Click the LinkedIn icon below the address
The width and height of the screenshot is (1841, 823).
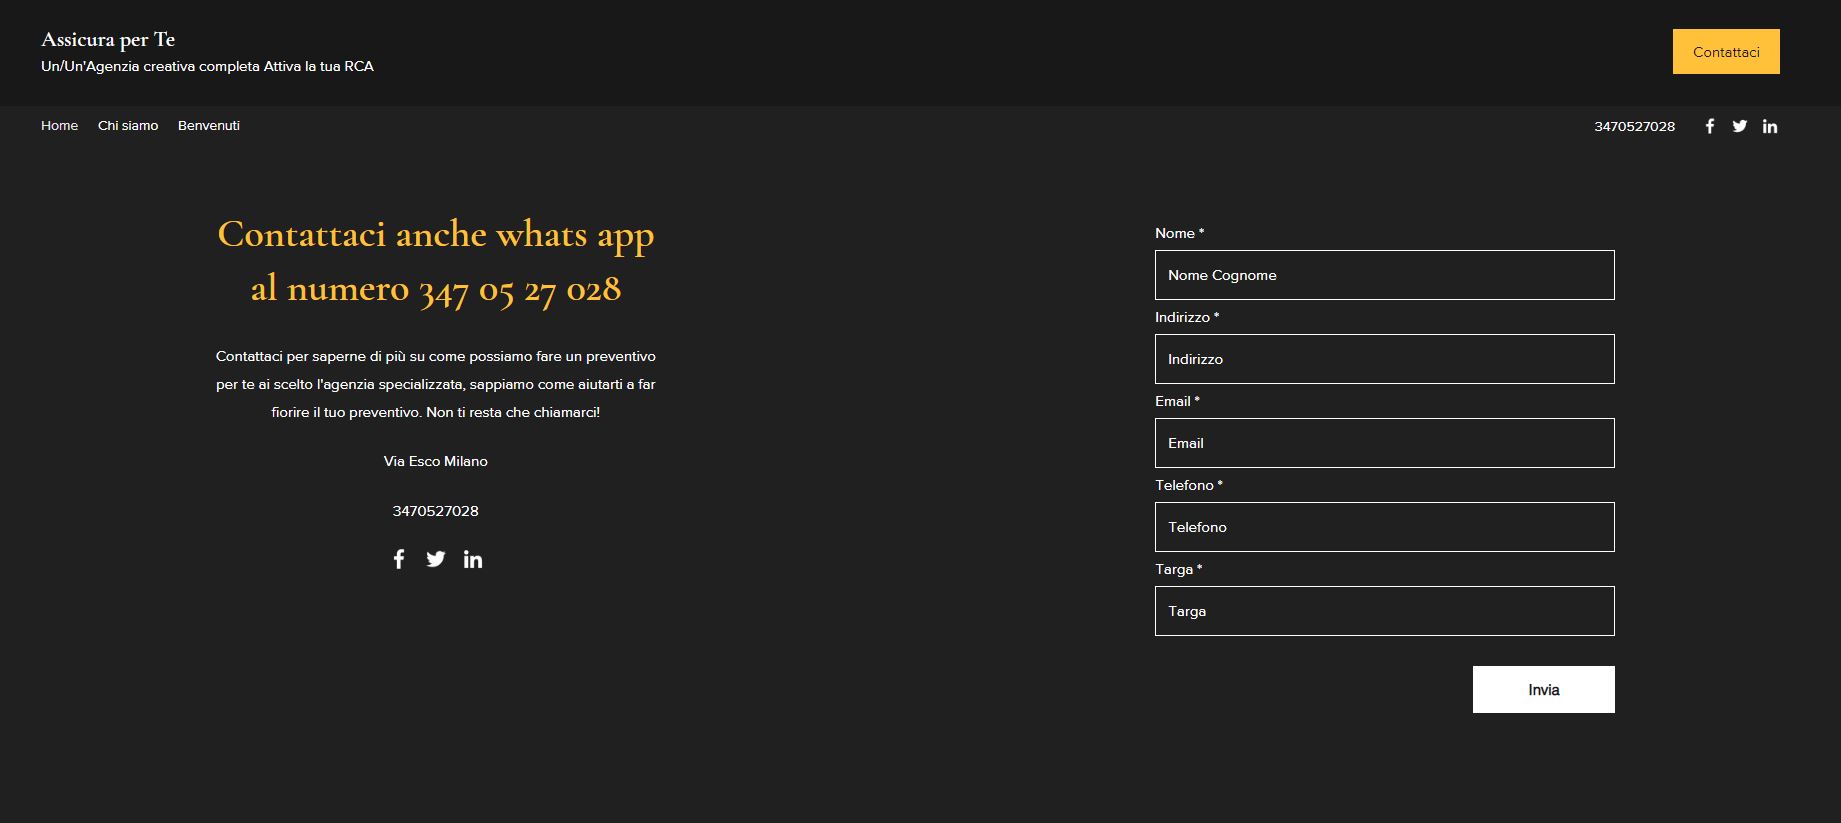[x=473, y=559]
